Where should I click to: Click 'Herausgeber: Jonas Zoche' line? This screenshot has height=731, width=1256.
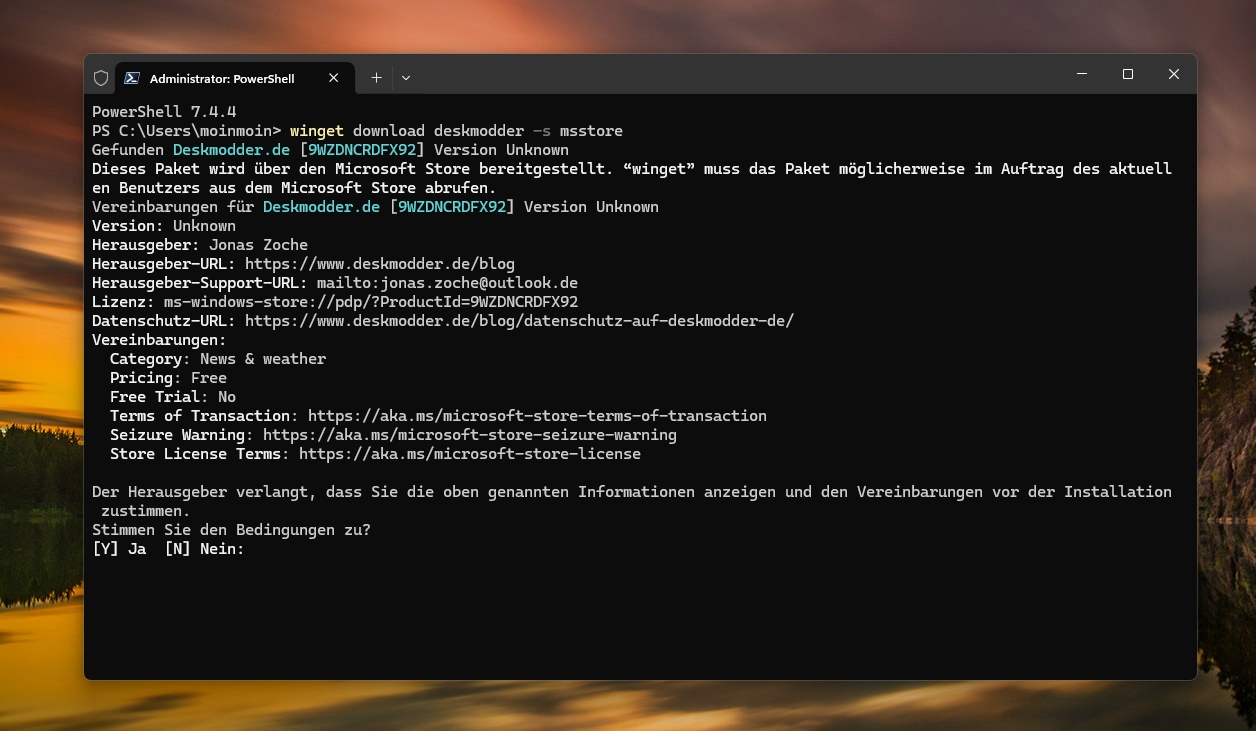(200, 245)
